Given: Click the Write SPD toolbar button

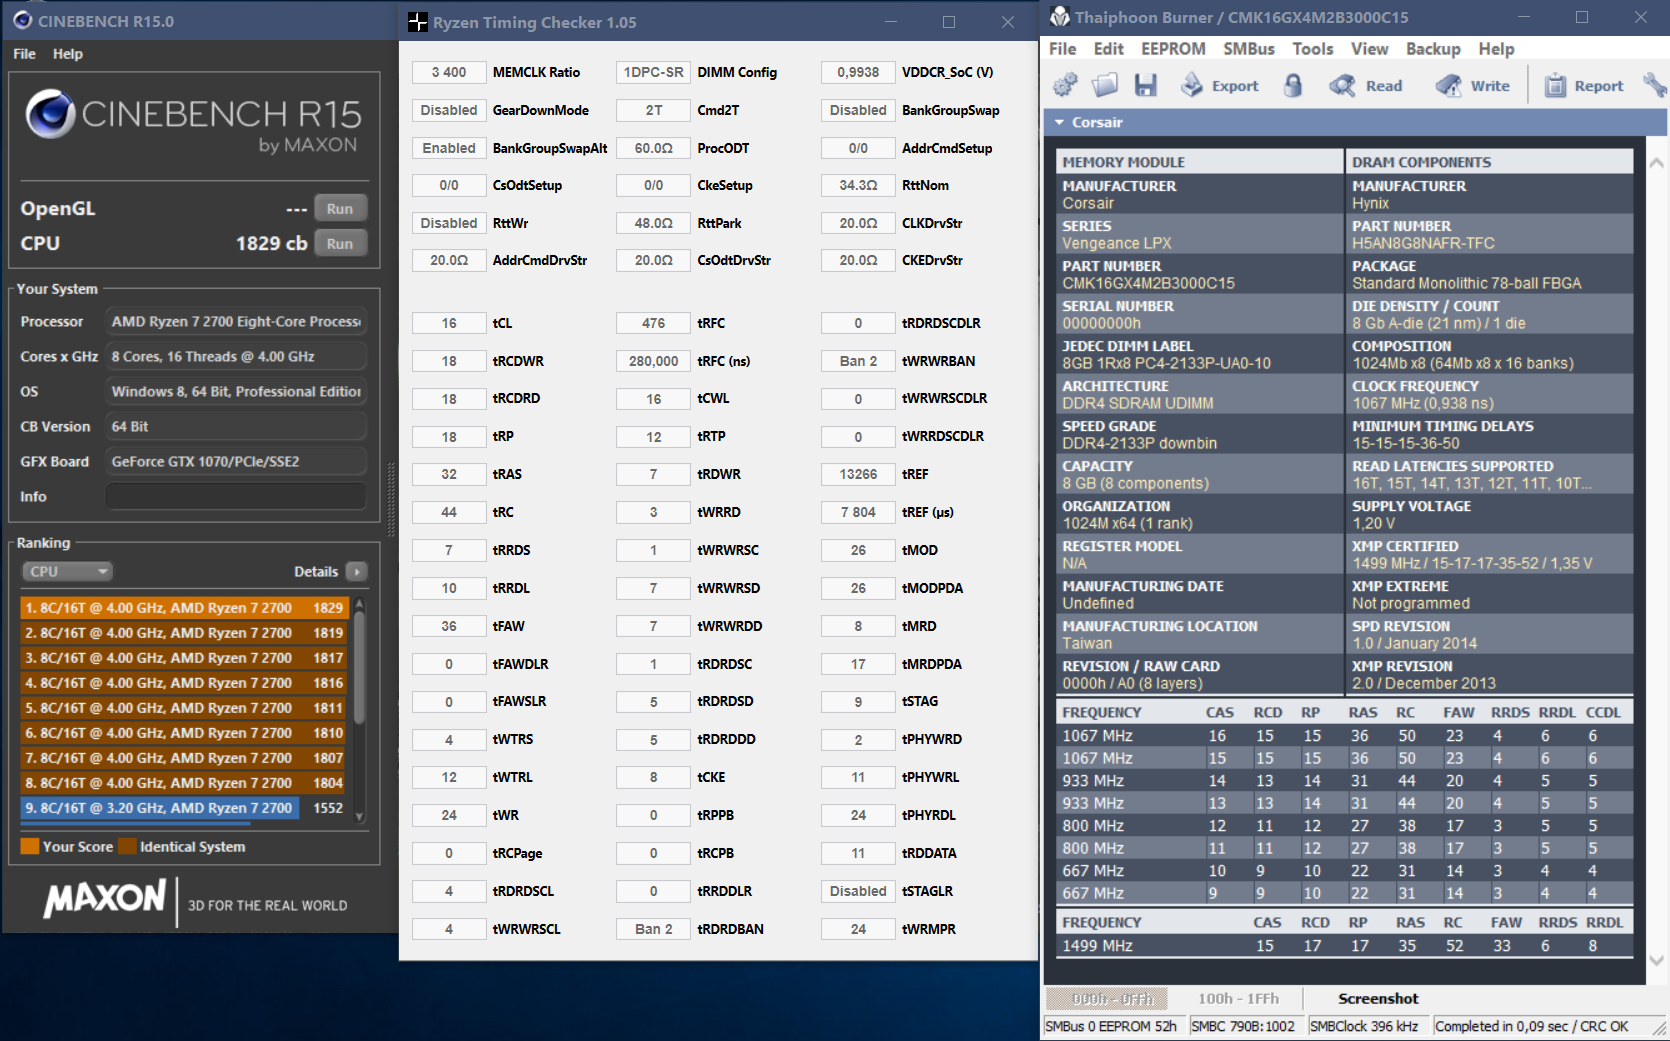Looking at the screenshot, I should pyautogui.click(x=1473, y=86).
